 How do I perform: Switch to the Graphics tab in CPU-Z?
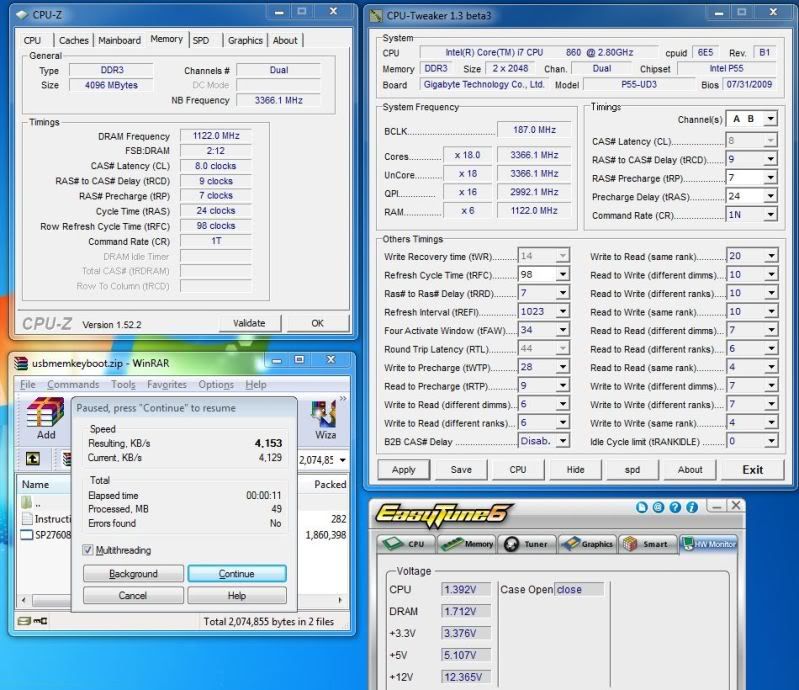[245, 40]
